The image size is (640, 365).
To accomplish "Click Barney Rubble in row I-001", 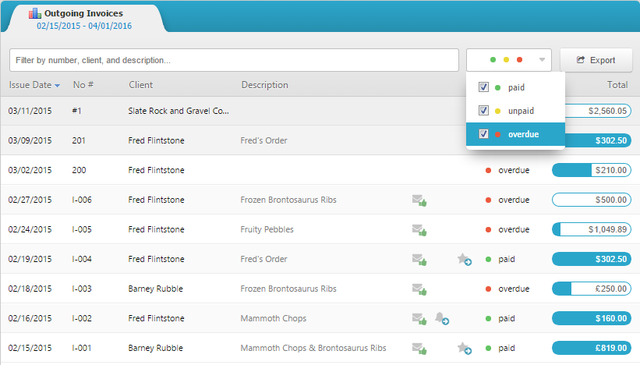I will pos(155,348).
